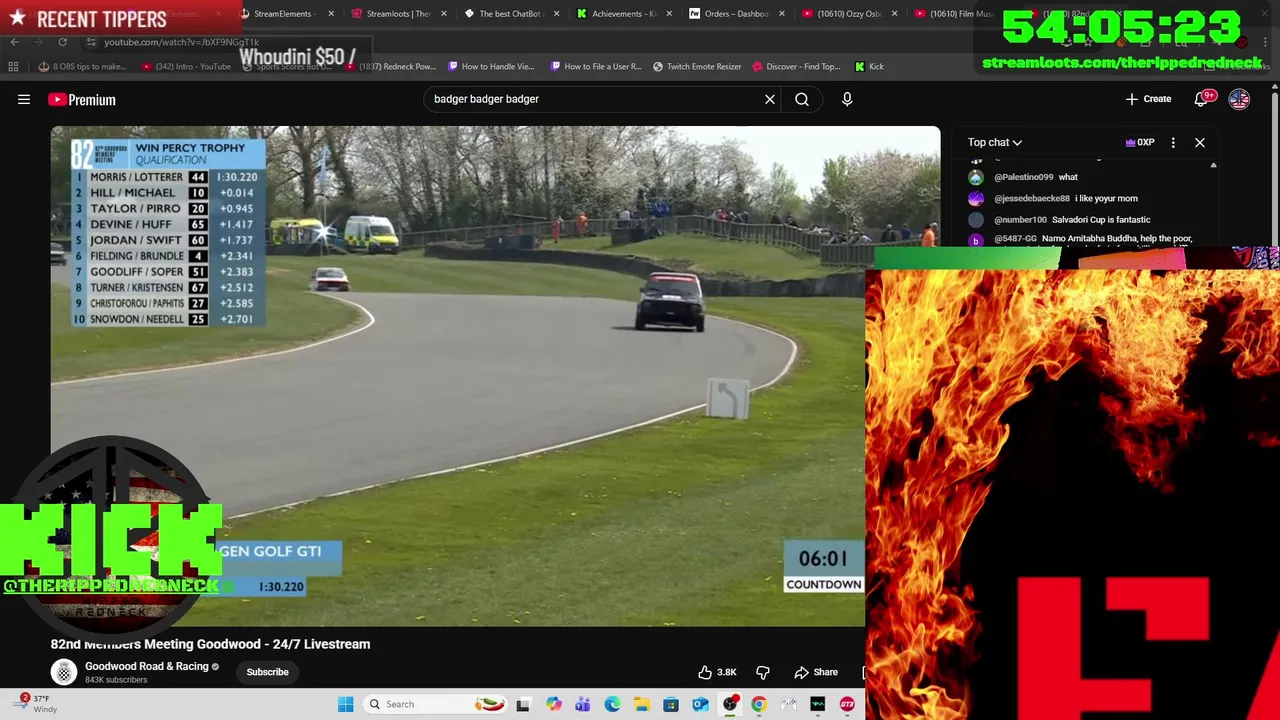
Task: Expand the Top chat dropdown
Action: [995, 142]
